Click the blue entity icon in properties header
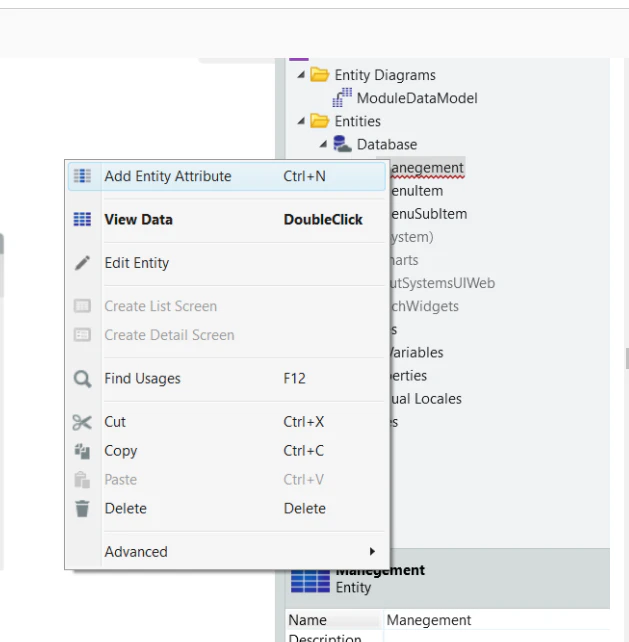The height and width of the screenshot is (642, 629). 310,581
